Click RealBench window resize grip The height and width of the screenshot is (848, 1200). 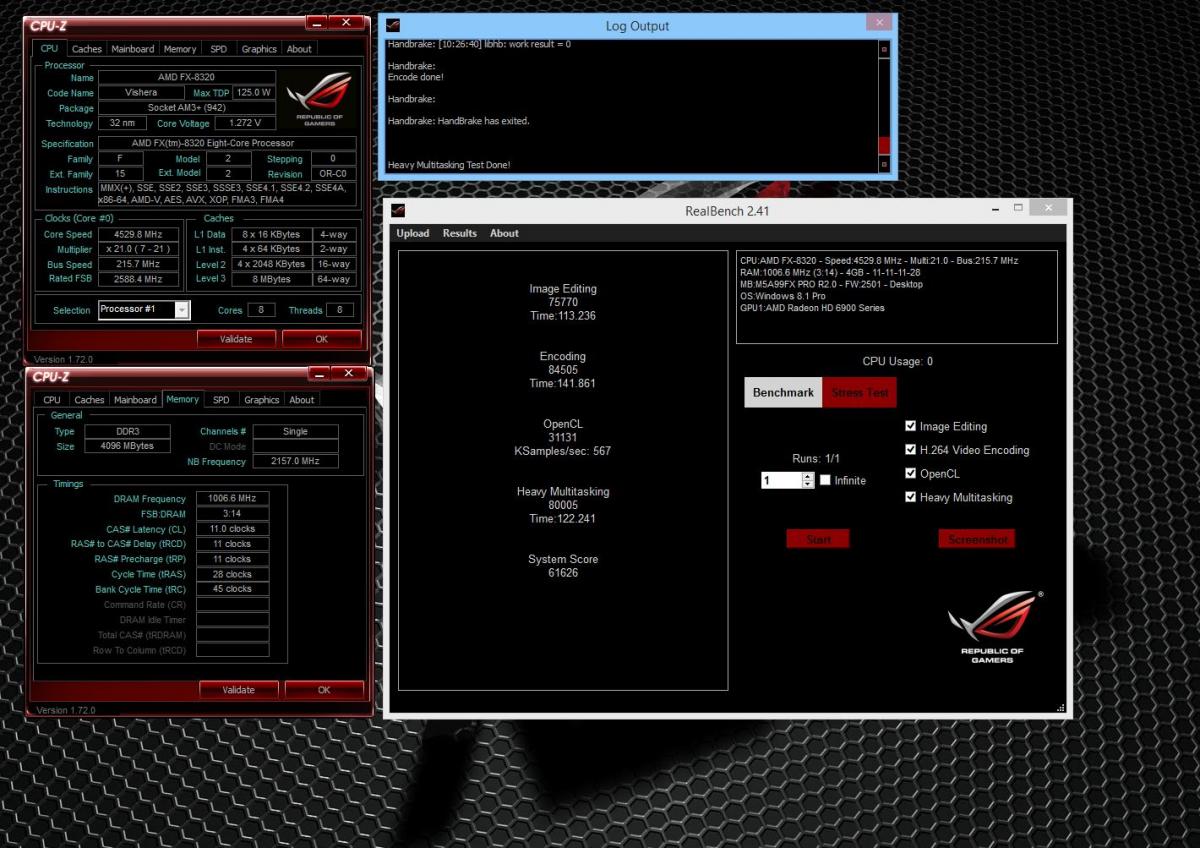1061,708
